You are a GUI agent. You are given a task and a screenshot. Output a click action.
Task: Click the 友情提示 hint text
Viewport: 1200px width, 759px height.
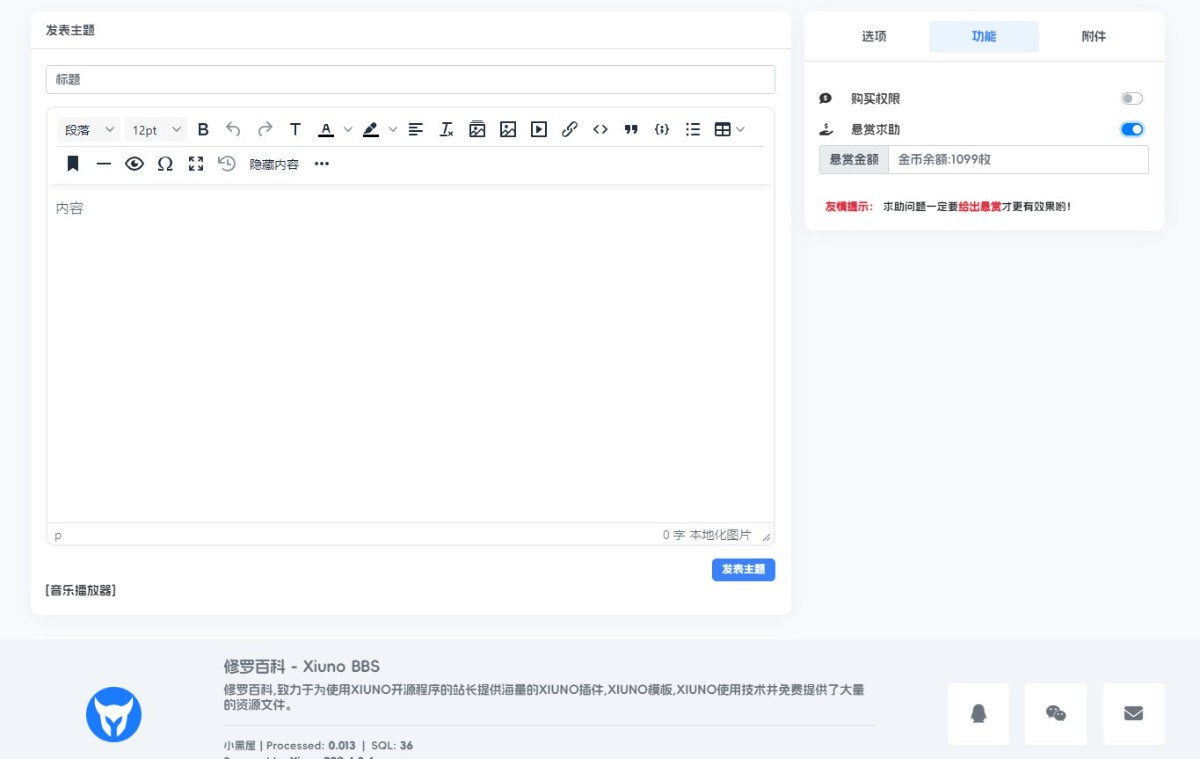[x=849, y=206]
